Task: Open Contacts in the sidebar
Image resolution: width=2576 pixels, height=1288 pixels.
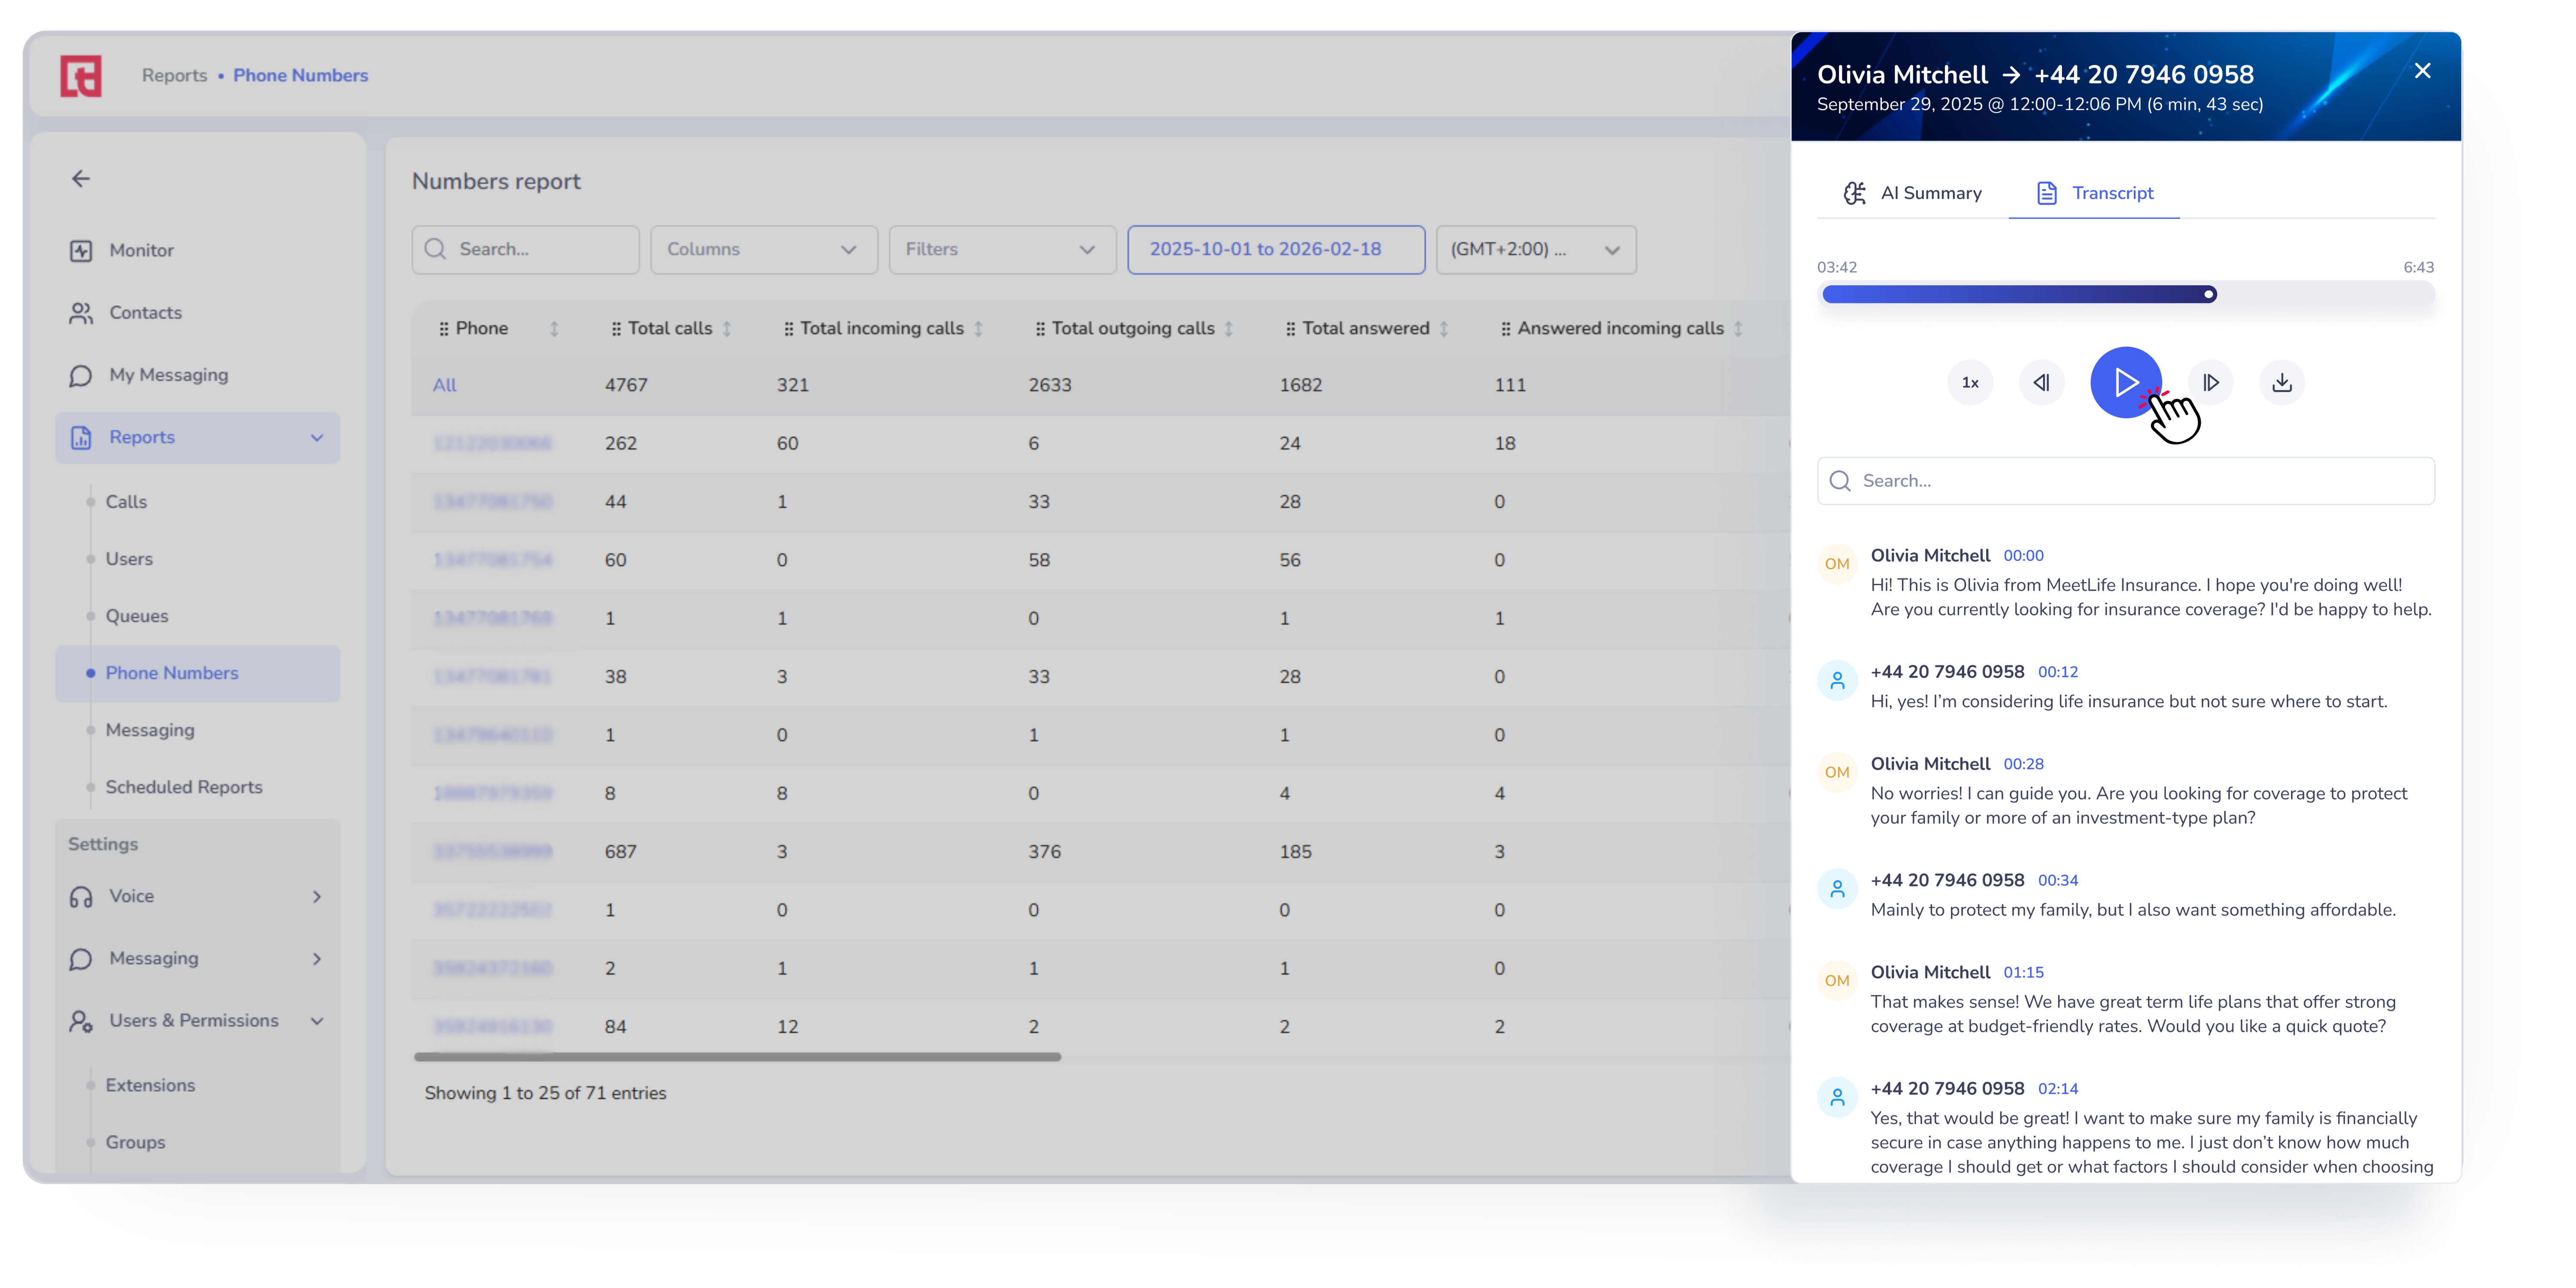Action: (145, 312)
